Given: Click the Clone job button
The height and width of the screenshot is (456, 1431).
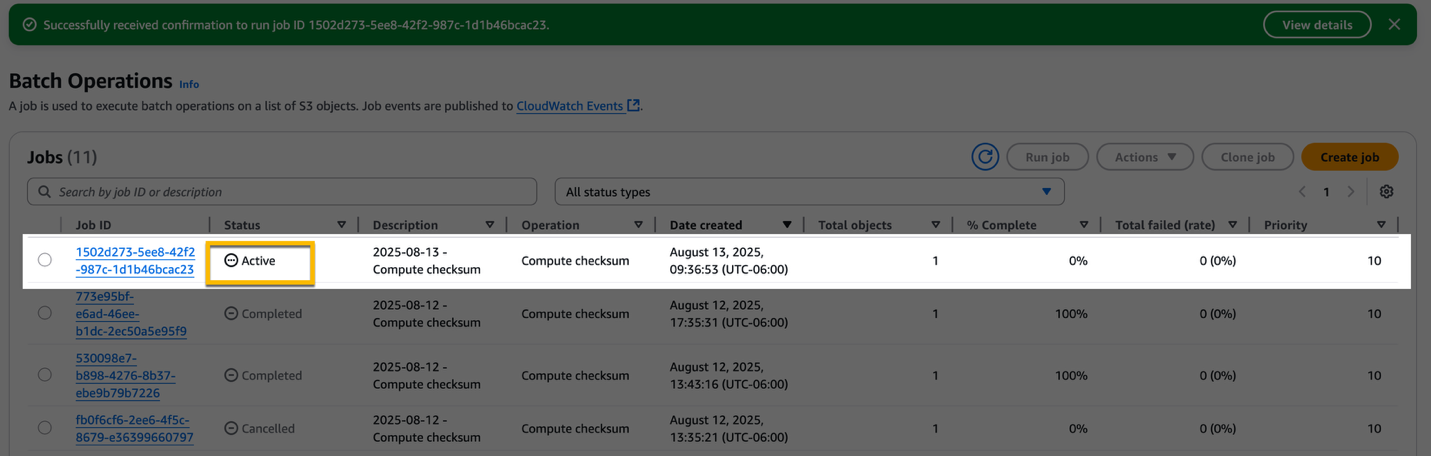Looking at the screenshot, I should [x=1247, y=157].
